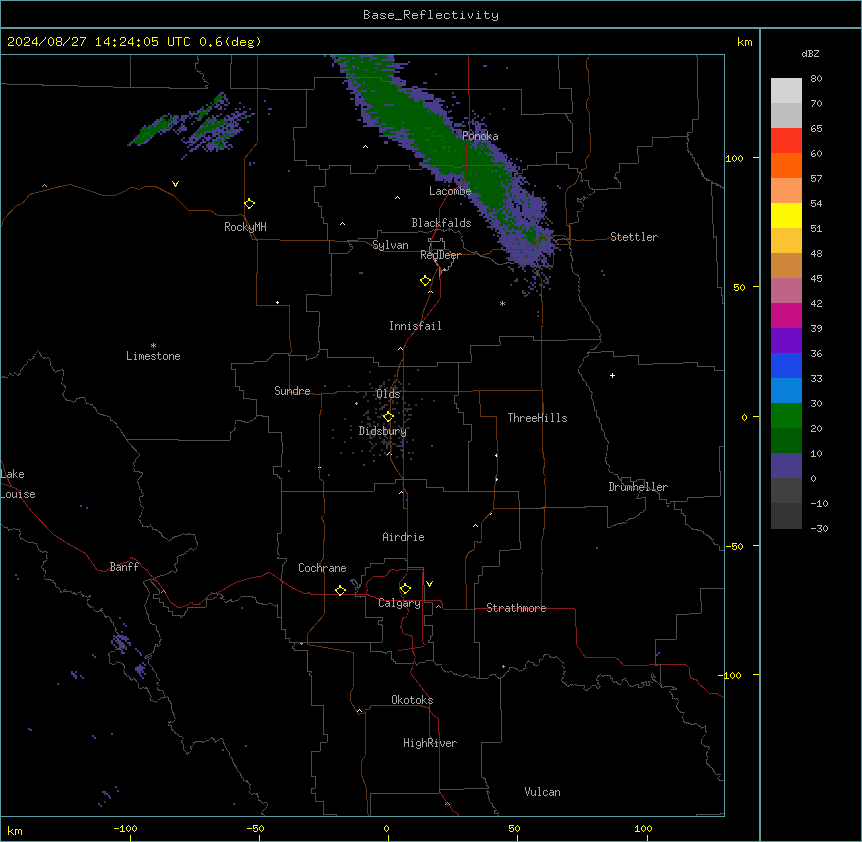Select the purple swatch between 39 and 36
862x842 pixels.
coord(786,340)
